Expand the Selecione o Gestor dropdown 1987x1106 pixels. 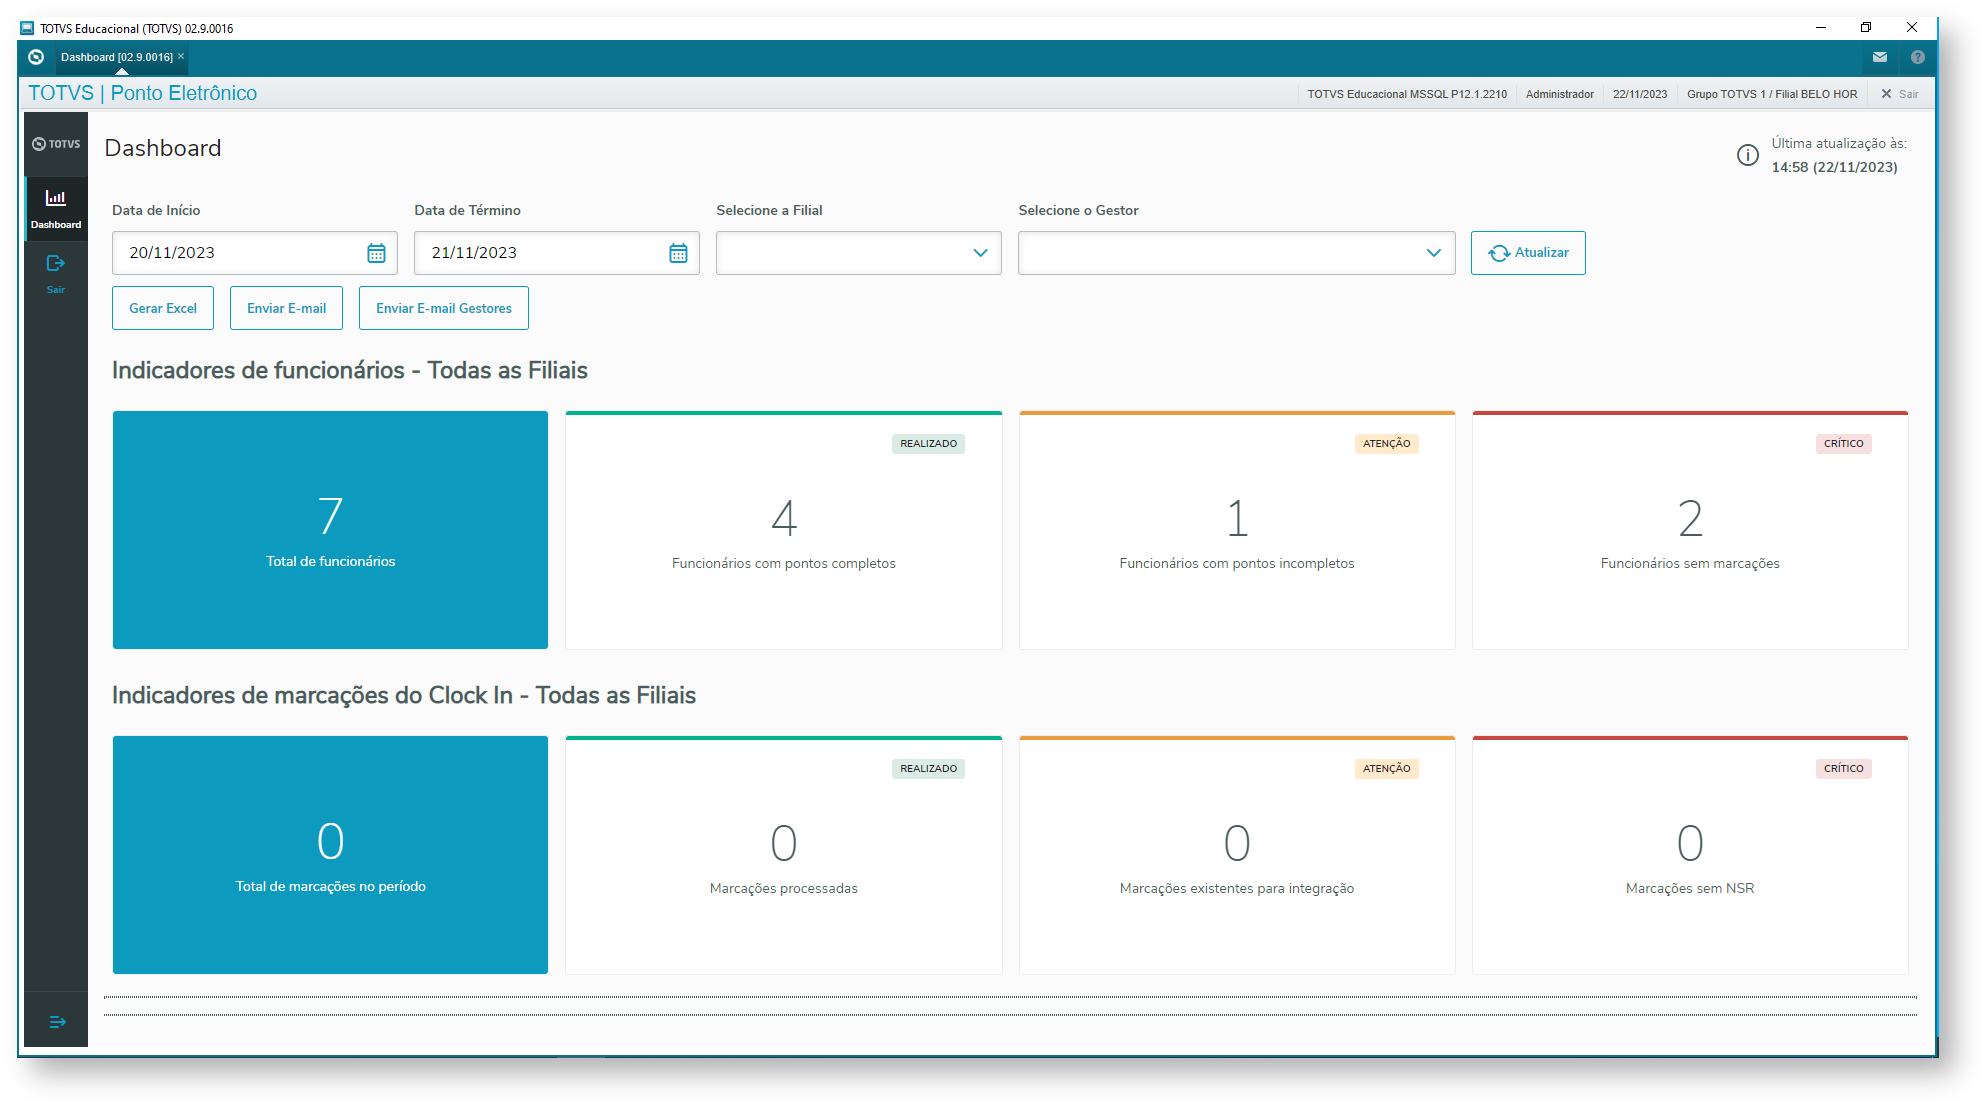(1433, 253)
